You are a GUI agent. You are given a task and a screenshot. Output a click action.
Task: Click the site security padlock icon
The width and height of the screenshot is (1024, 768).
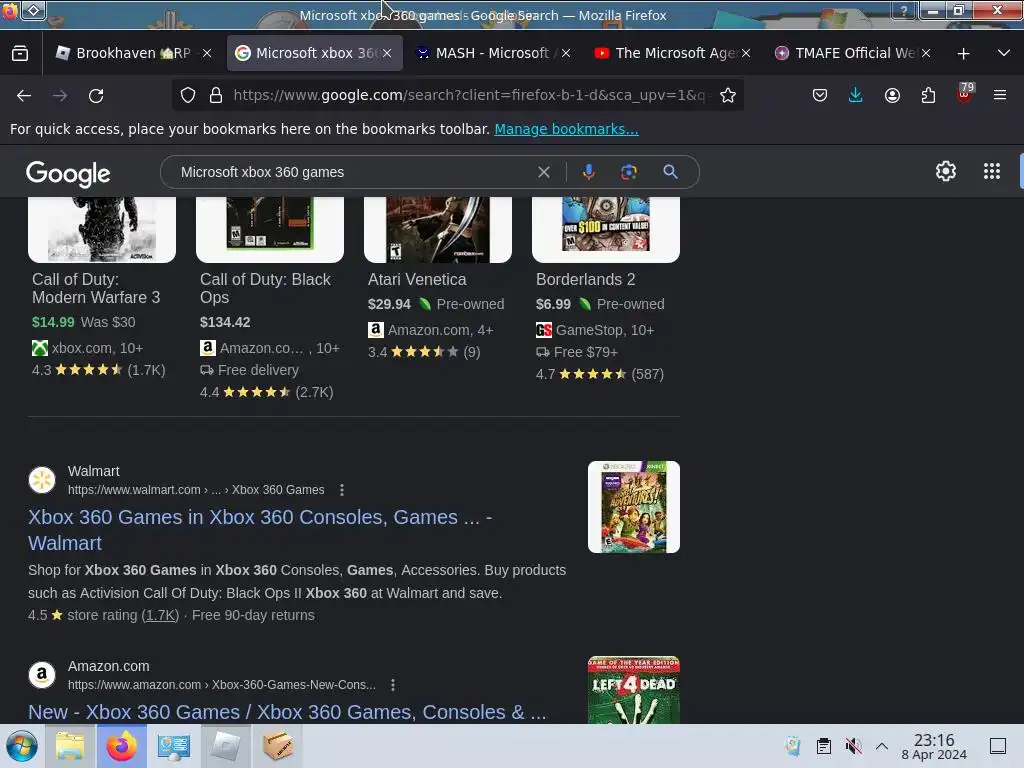216,95
